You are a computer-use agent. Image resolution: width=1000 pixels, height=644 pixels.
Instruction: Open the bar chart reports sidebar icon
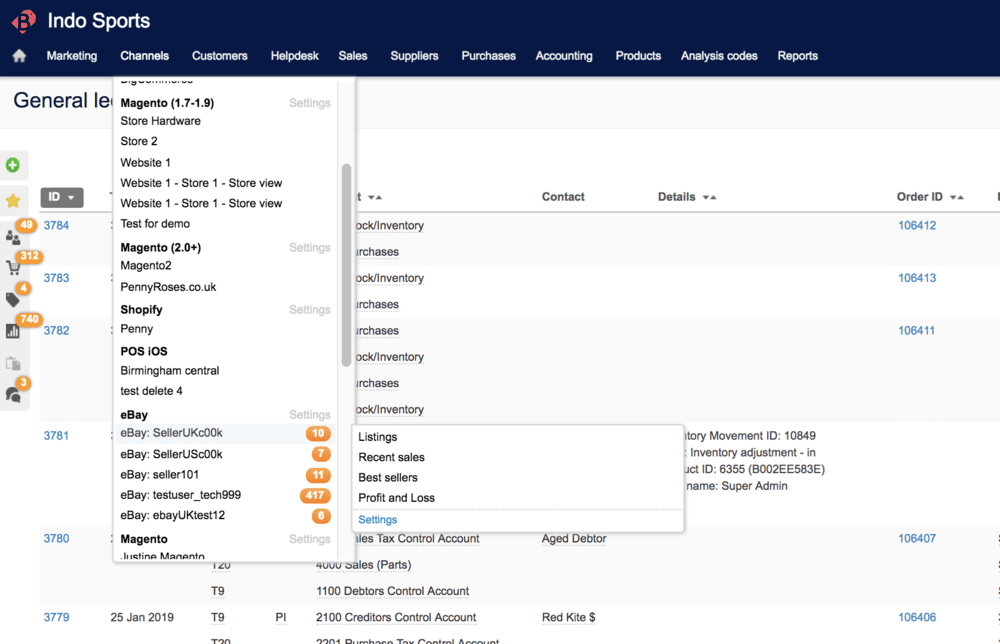(x=13, y=331)
